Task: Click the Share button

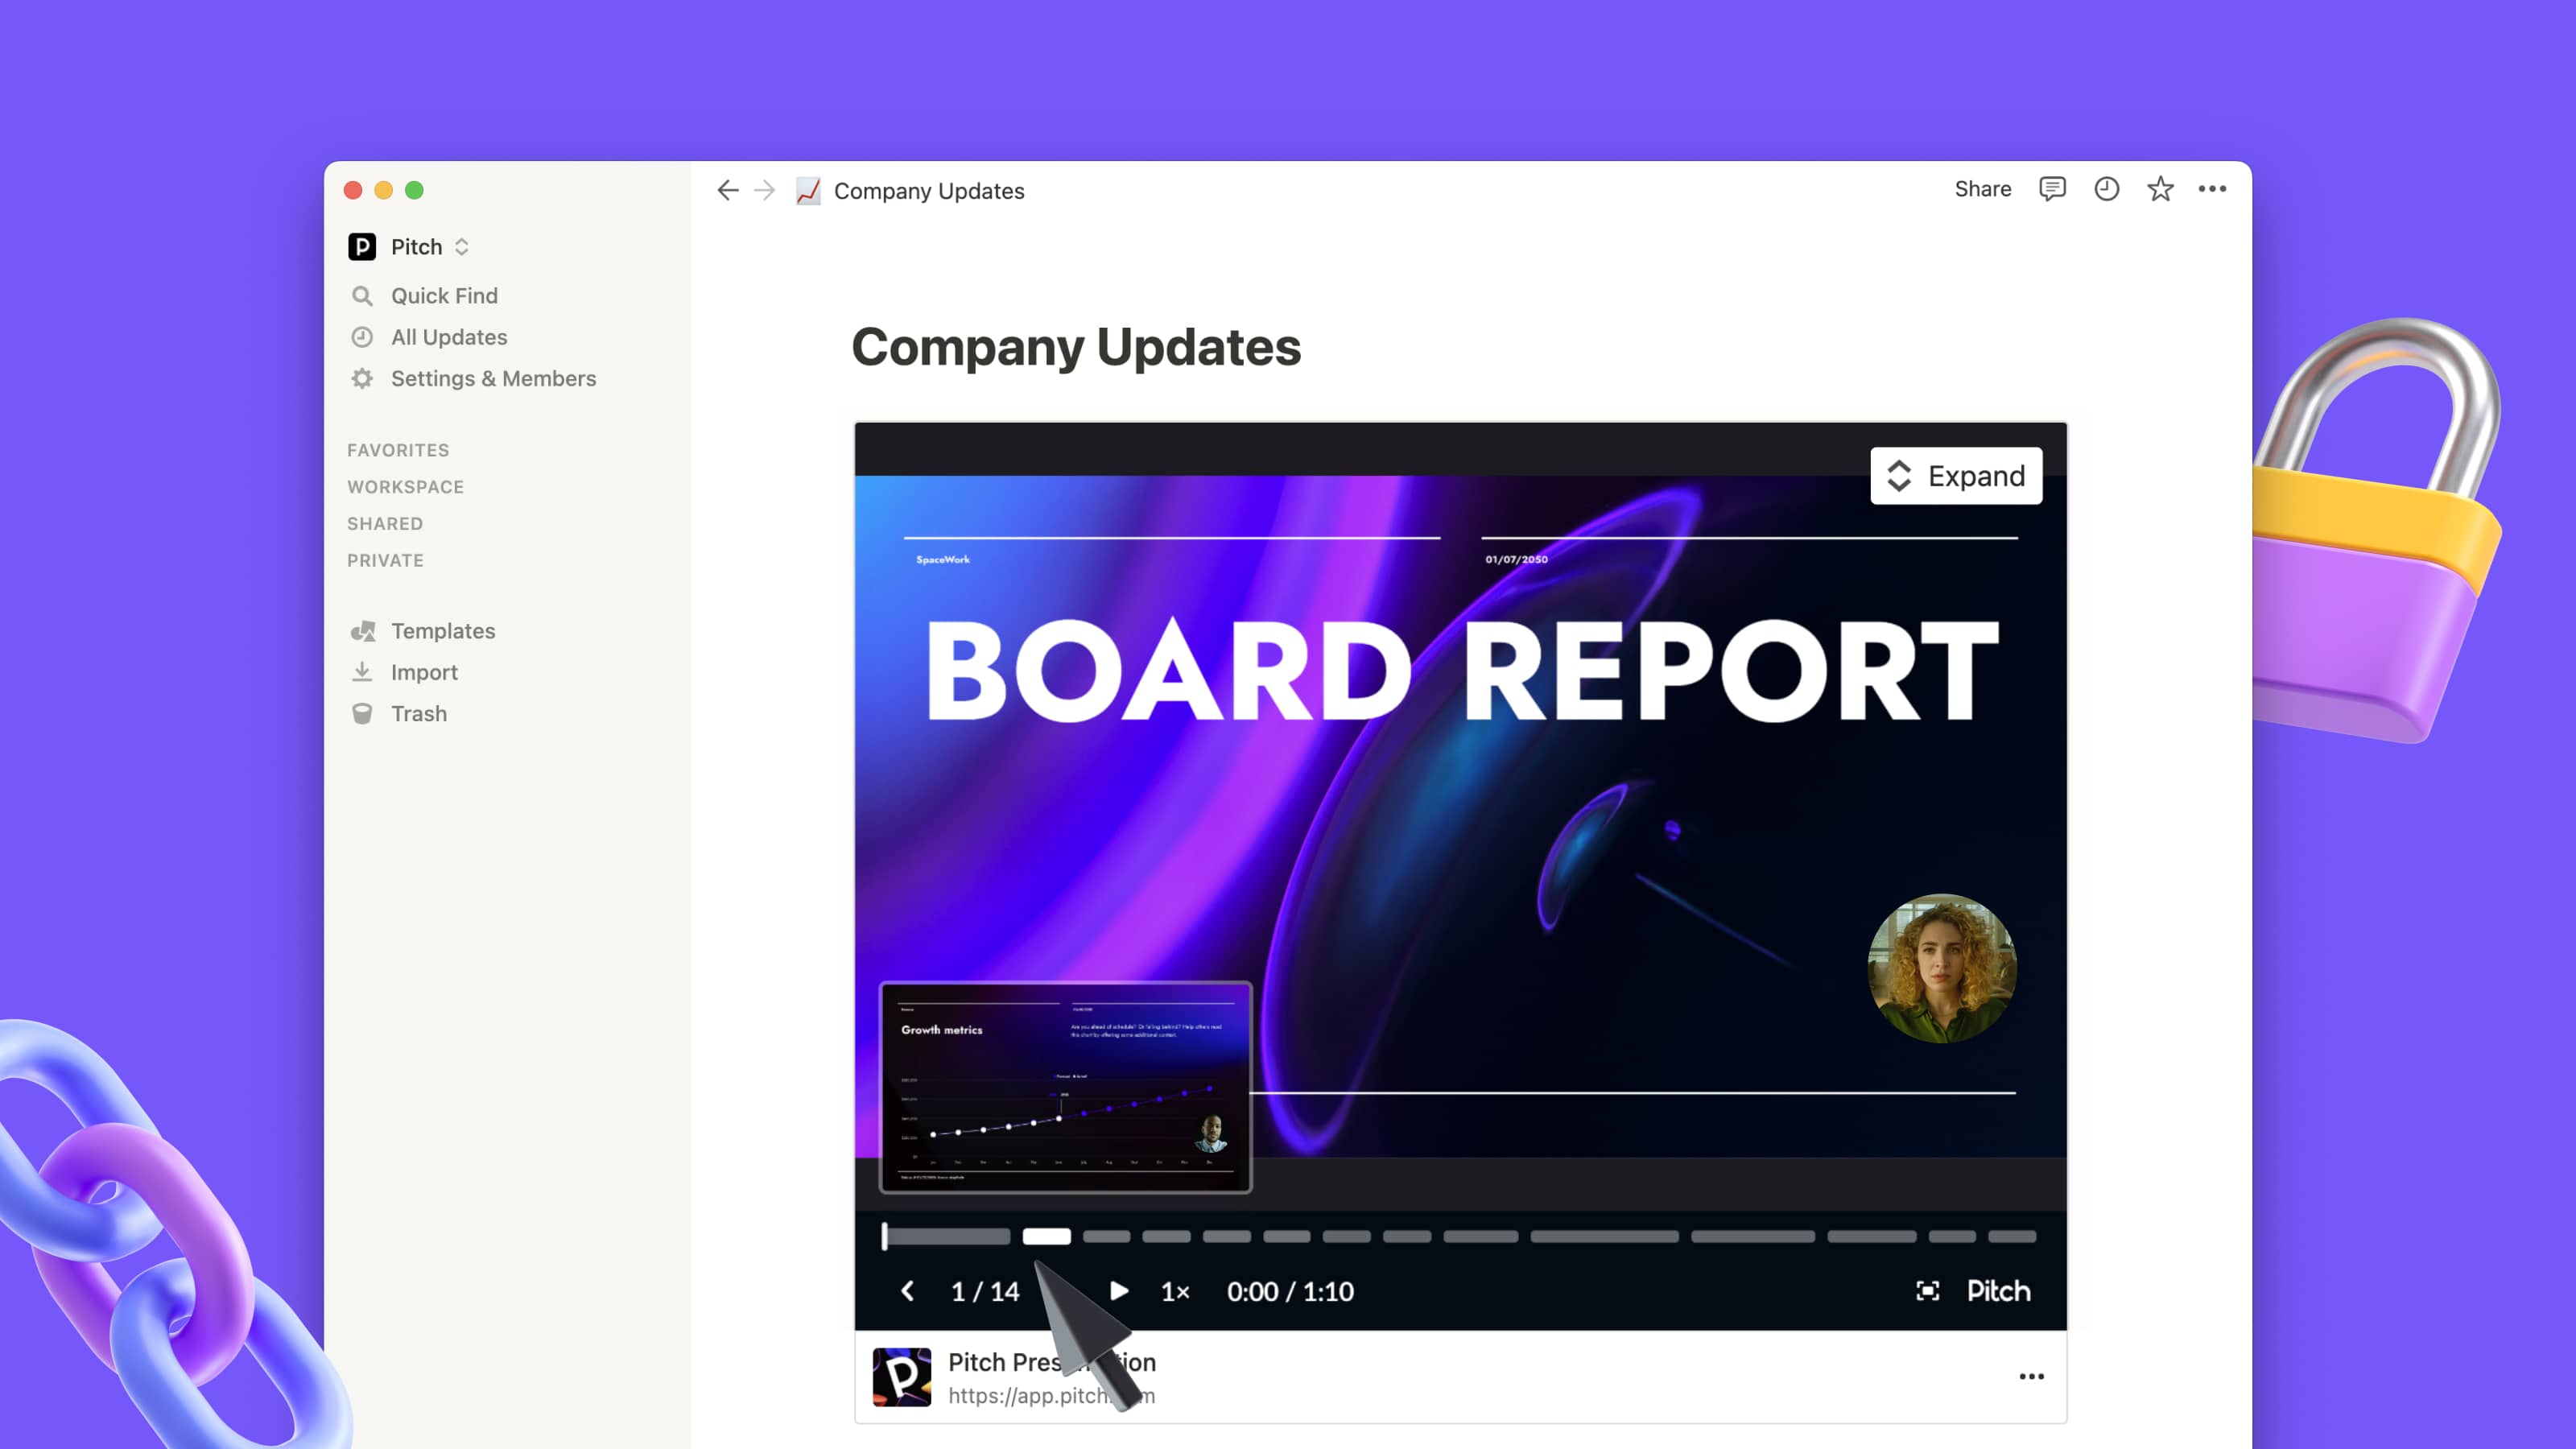Action: coord(1982,189)
